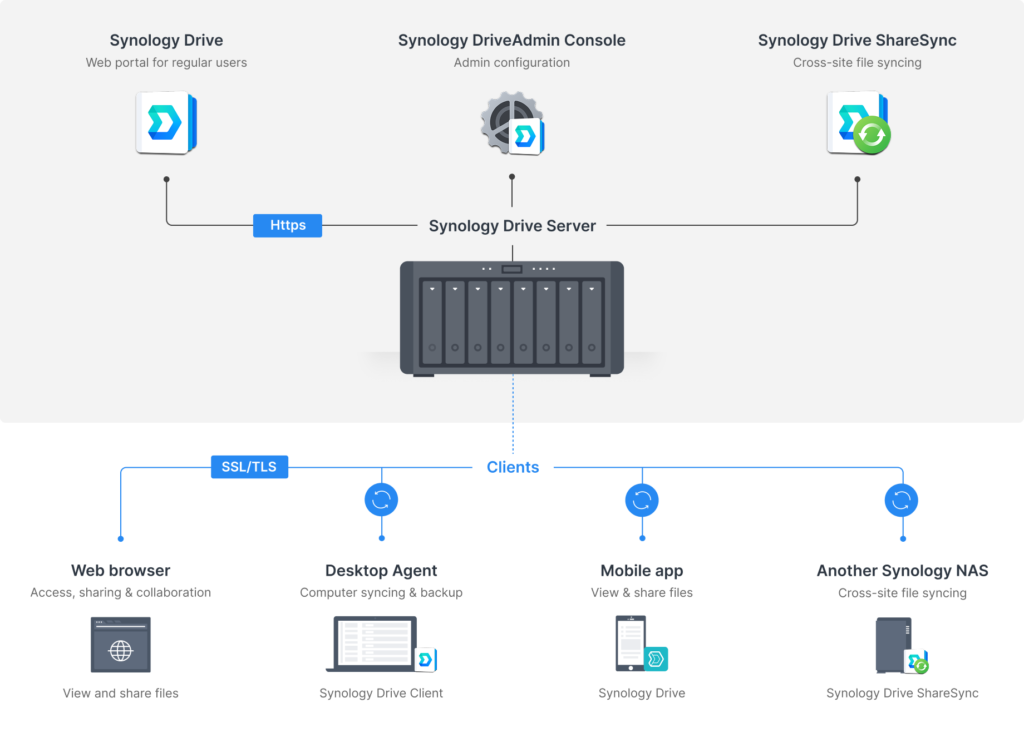The image size is (1024, 752).
Task: Click the 'Synology Drive Client' caption
Action: 381,693
